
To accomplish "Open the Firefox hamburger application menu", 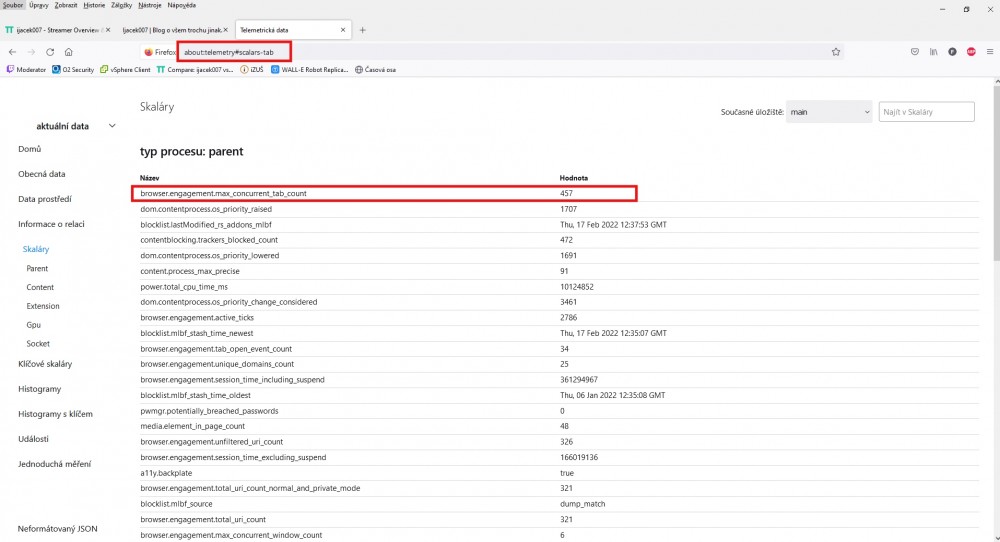I will point(989,51).
